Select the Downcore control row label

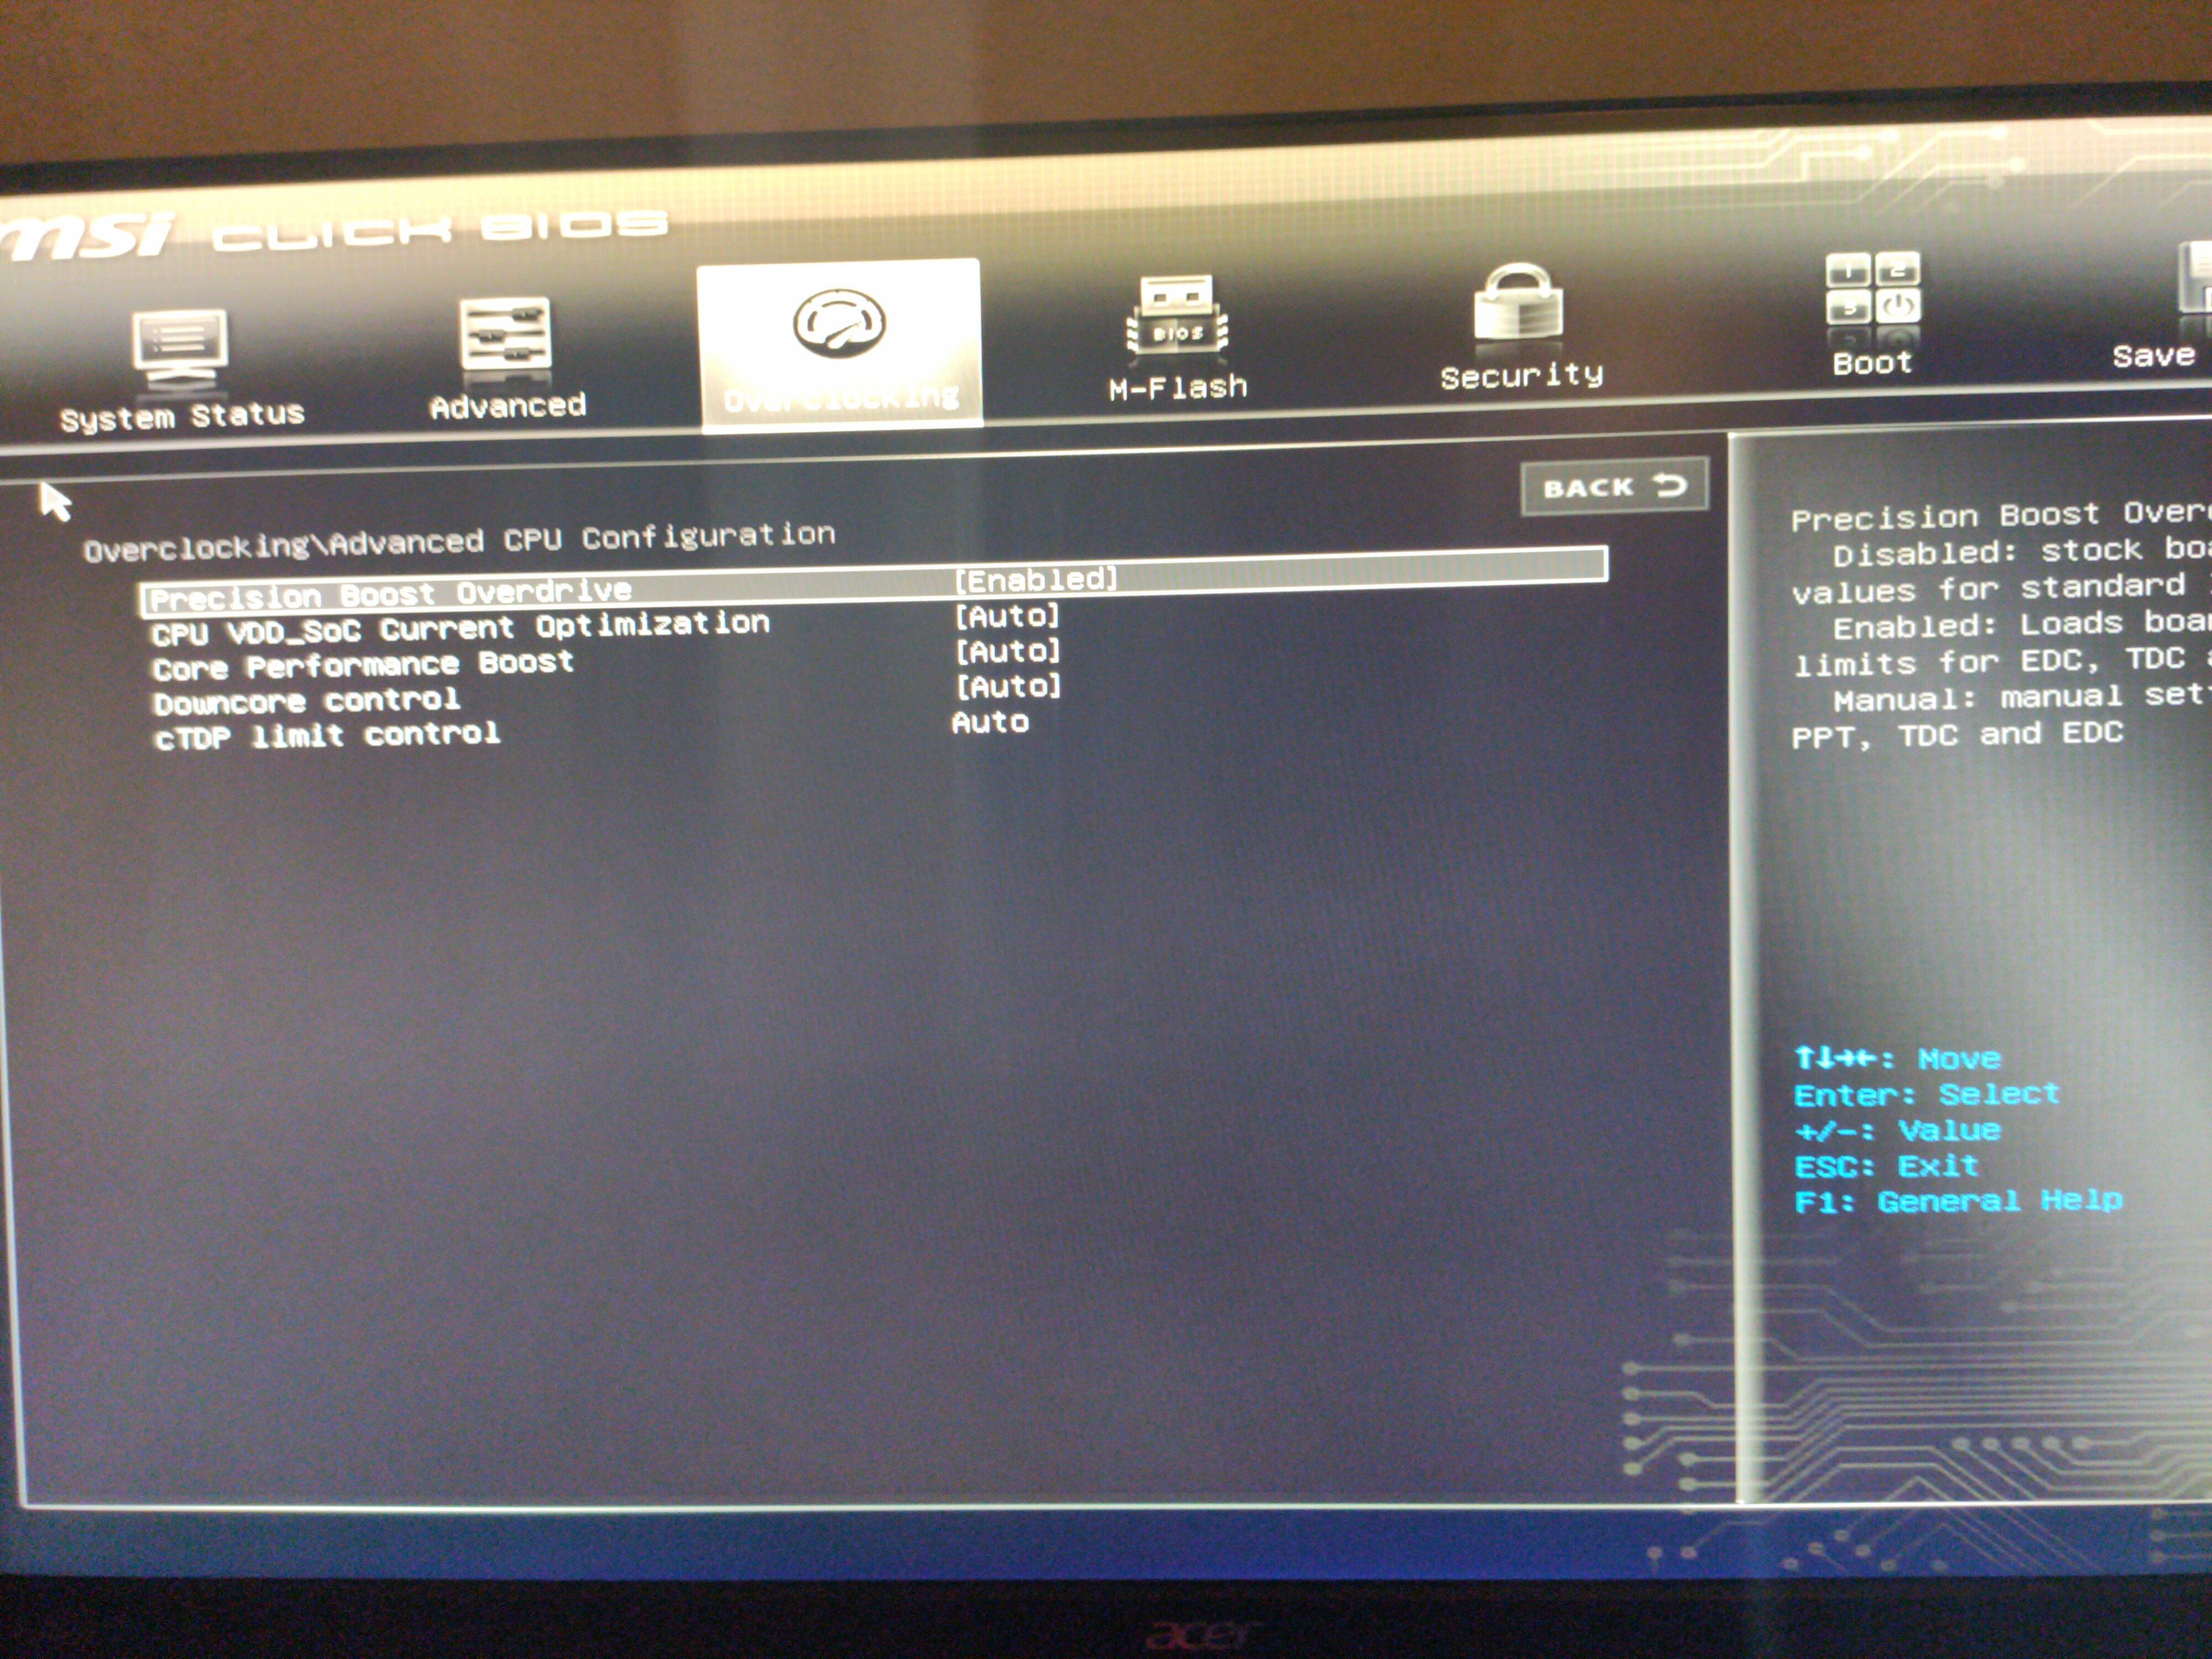click(x=307, y=701)
